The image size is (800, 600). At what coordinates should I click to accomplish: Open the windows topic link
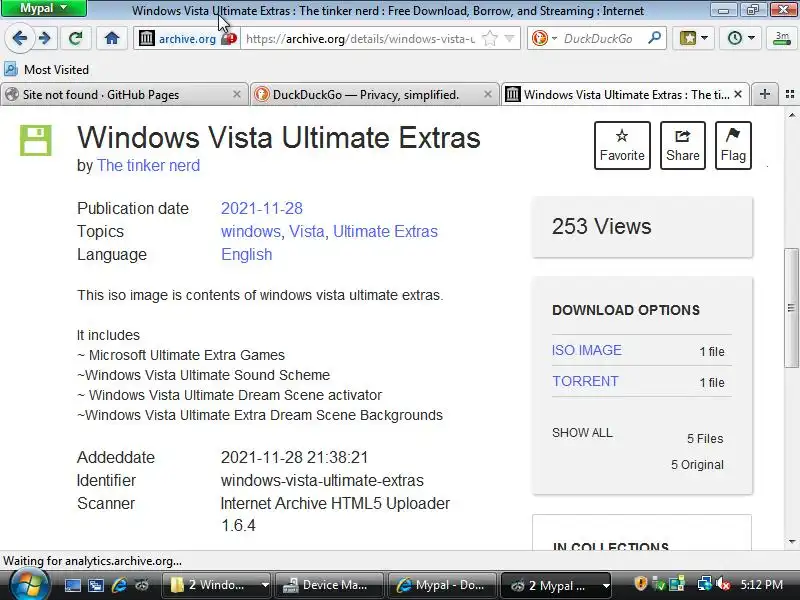(x=251, y=231)
